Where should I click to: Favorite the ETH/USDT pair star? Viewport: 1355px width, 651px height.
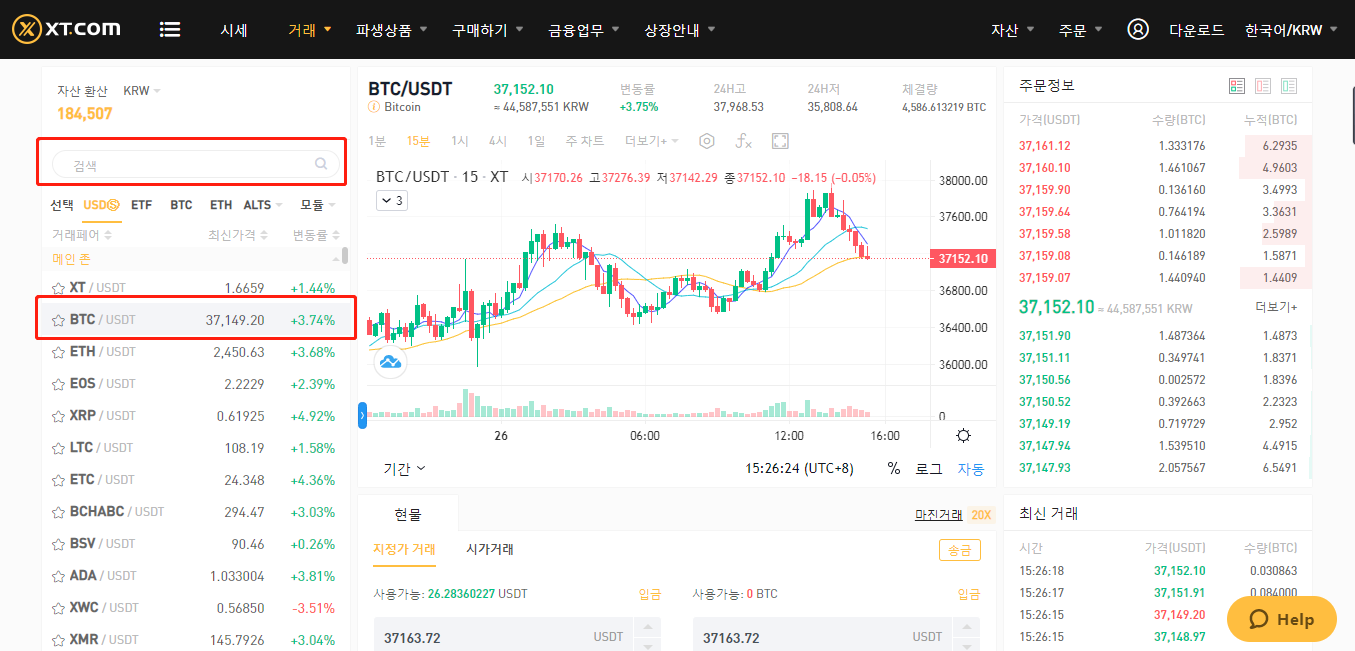coord(58,352)
